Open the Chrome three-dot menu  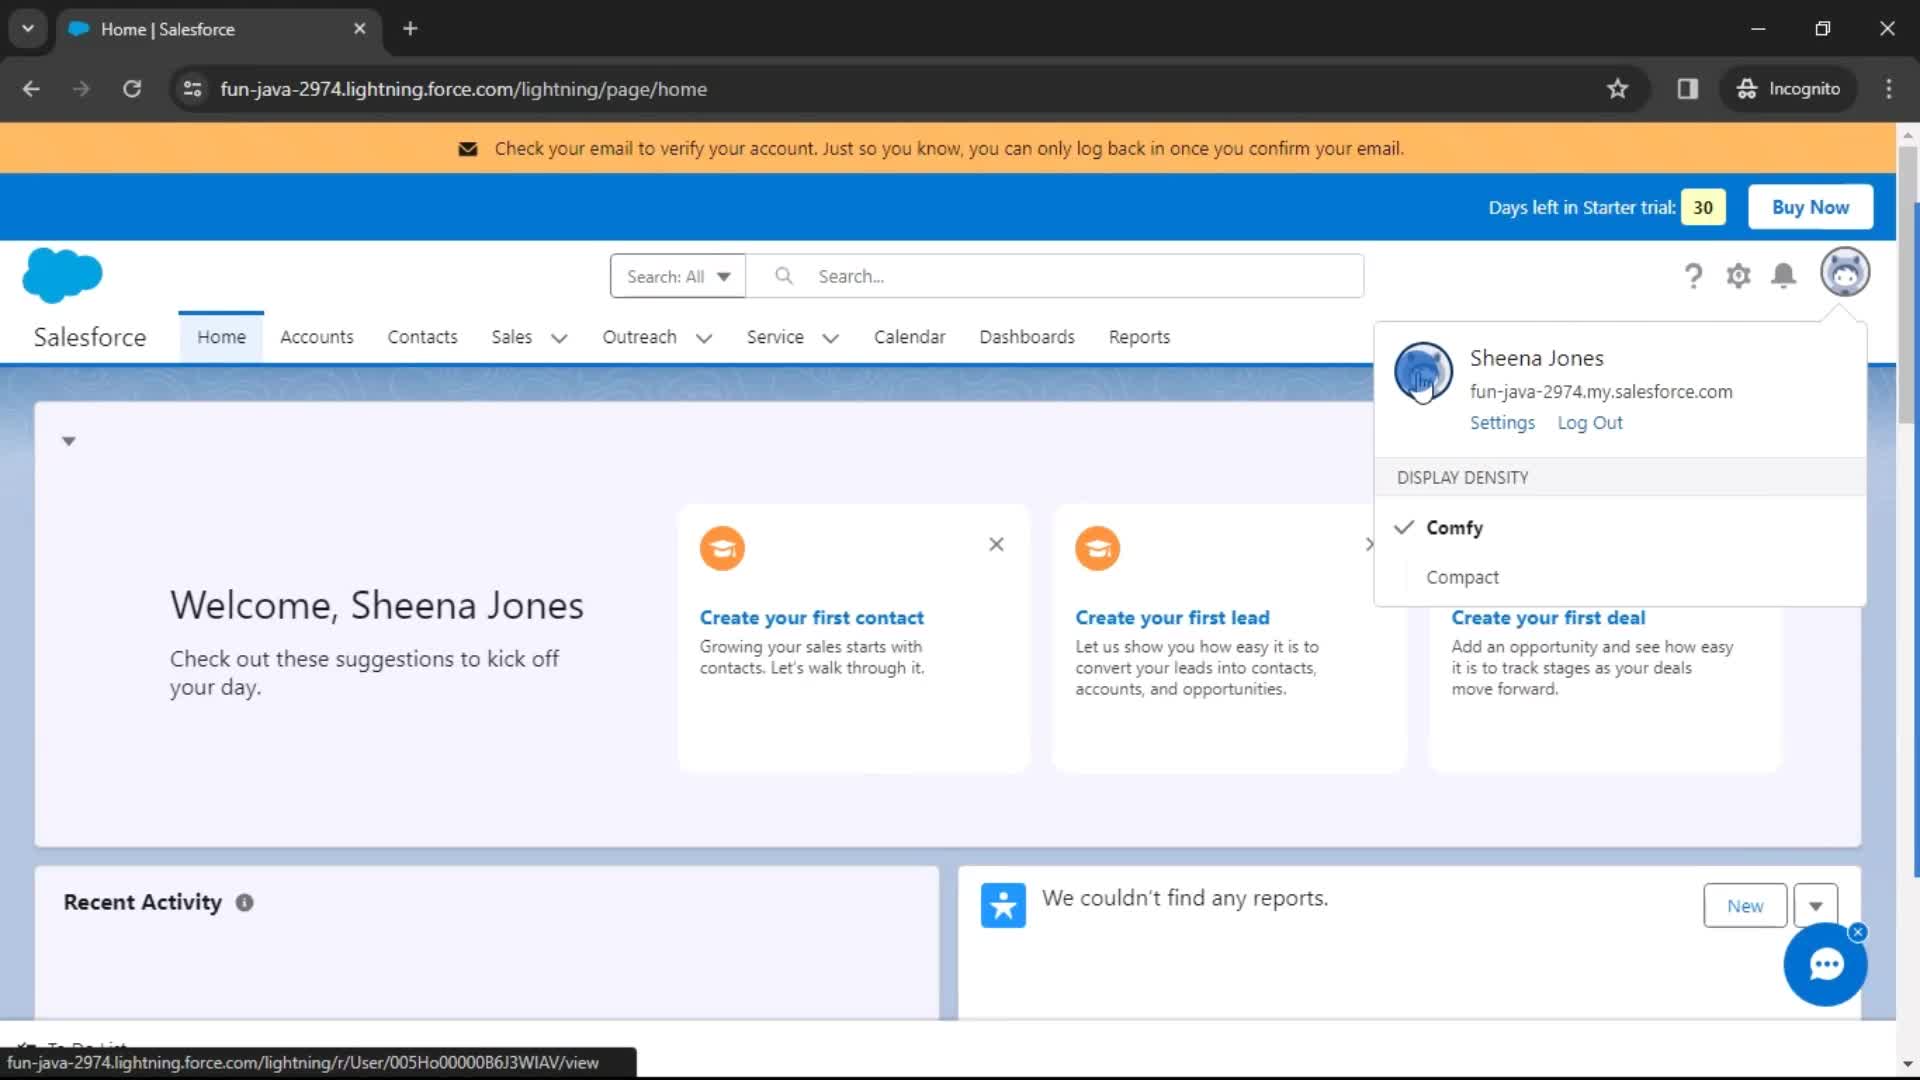(1889, 89)
